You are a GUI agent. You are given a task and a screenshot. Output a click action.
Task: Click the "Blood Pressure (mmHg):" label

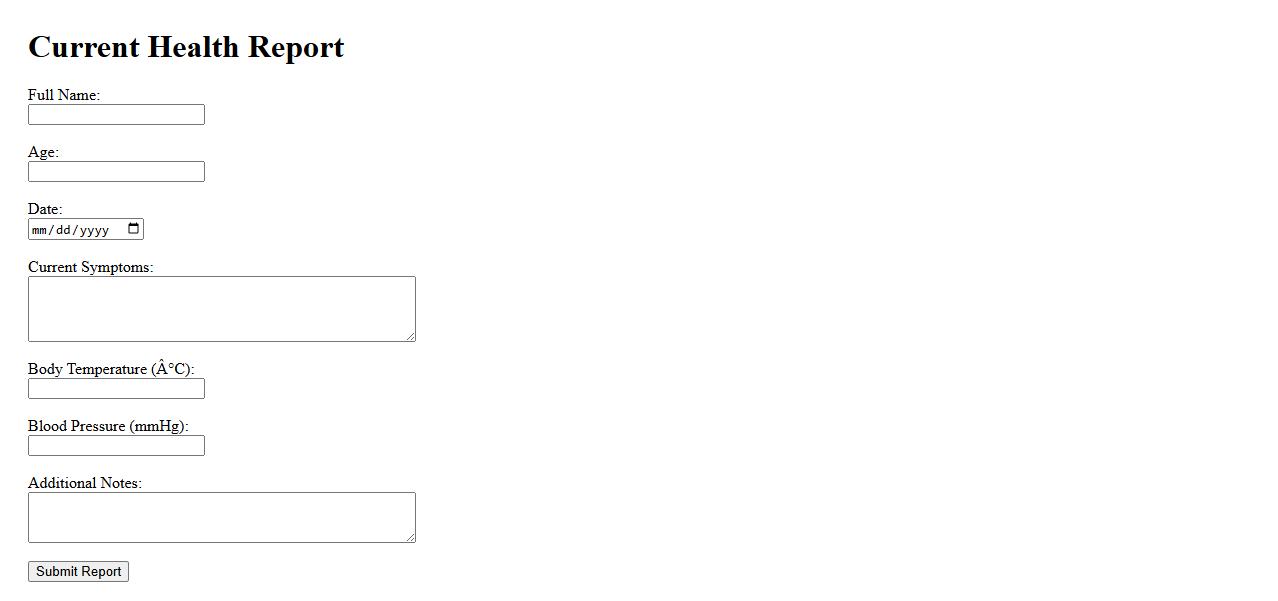pyautogui.click(x=108, y=426)
